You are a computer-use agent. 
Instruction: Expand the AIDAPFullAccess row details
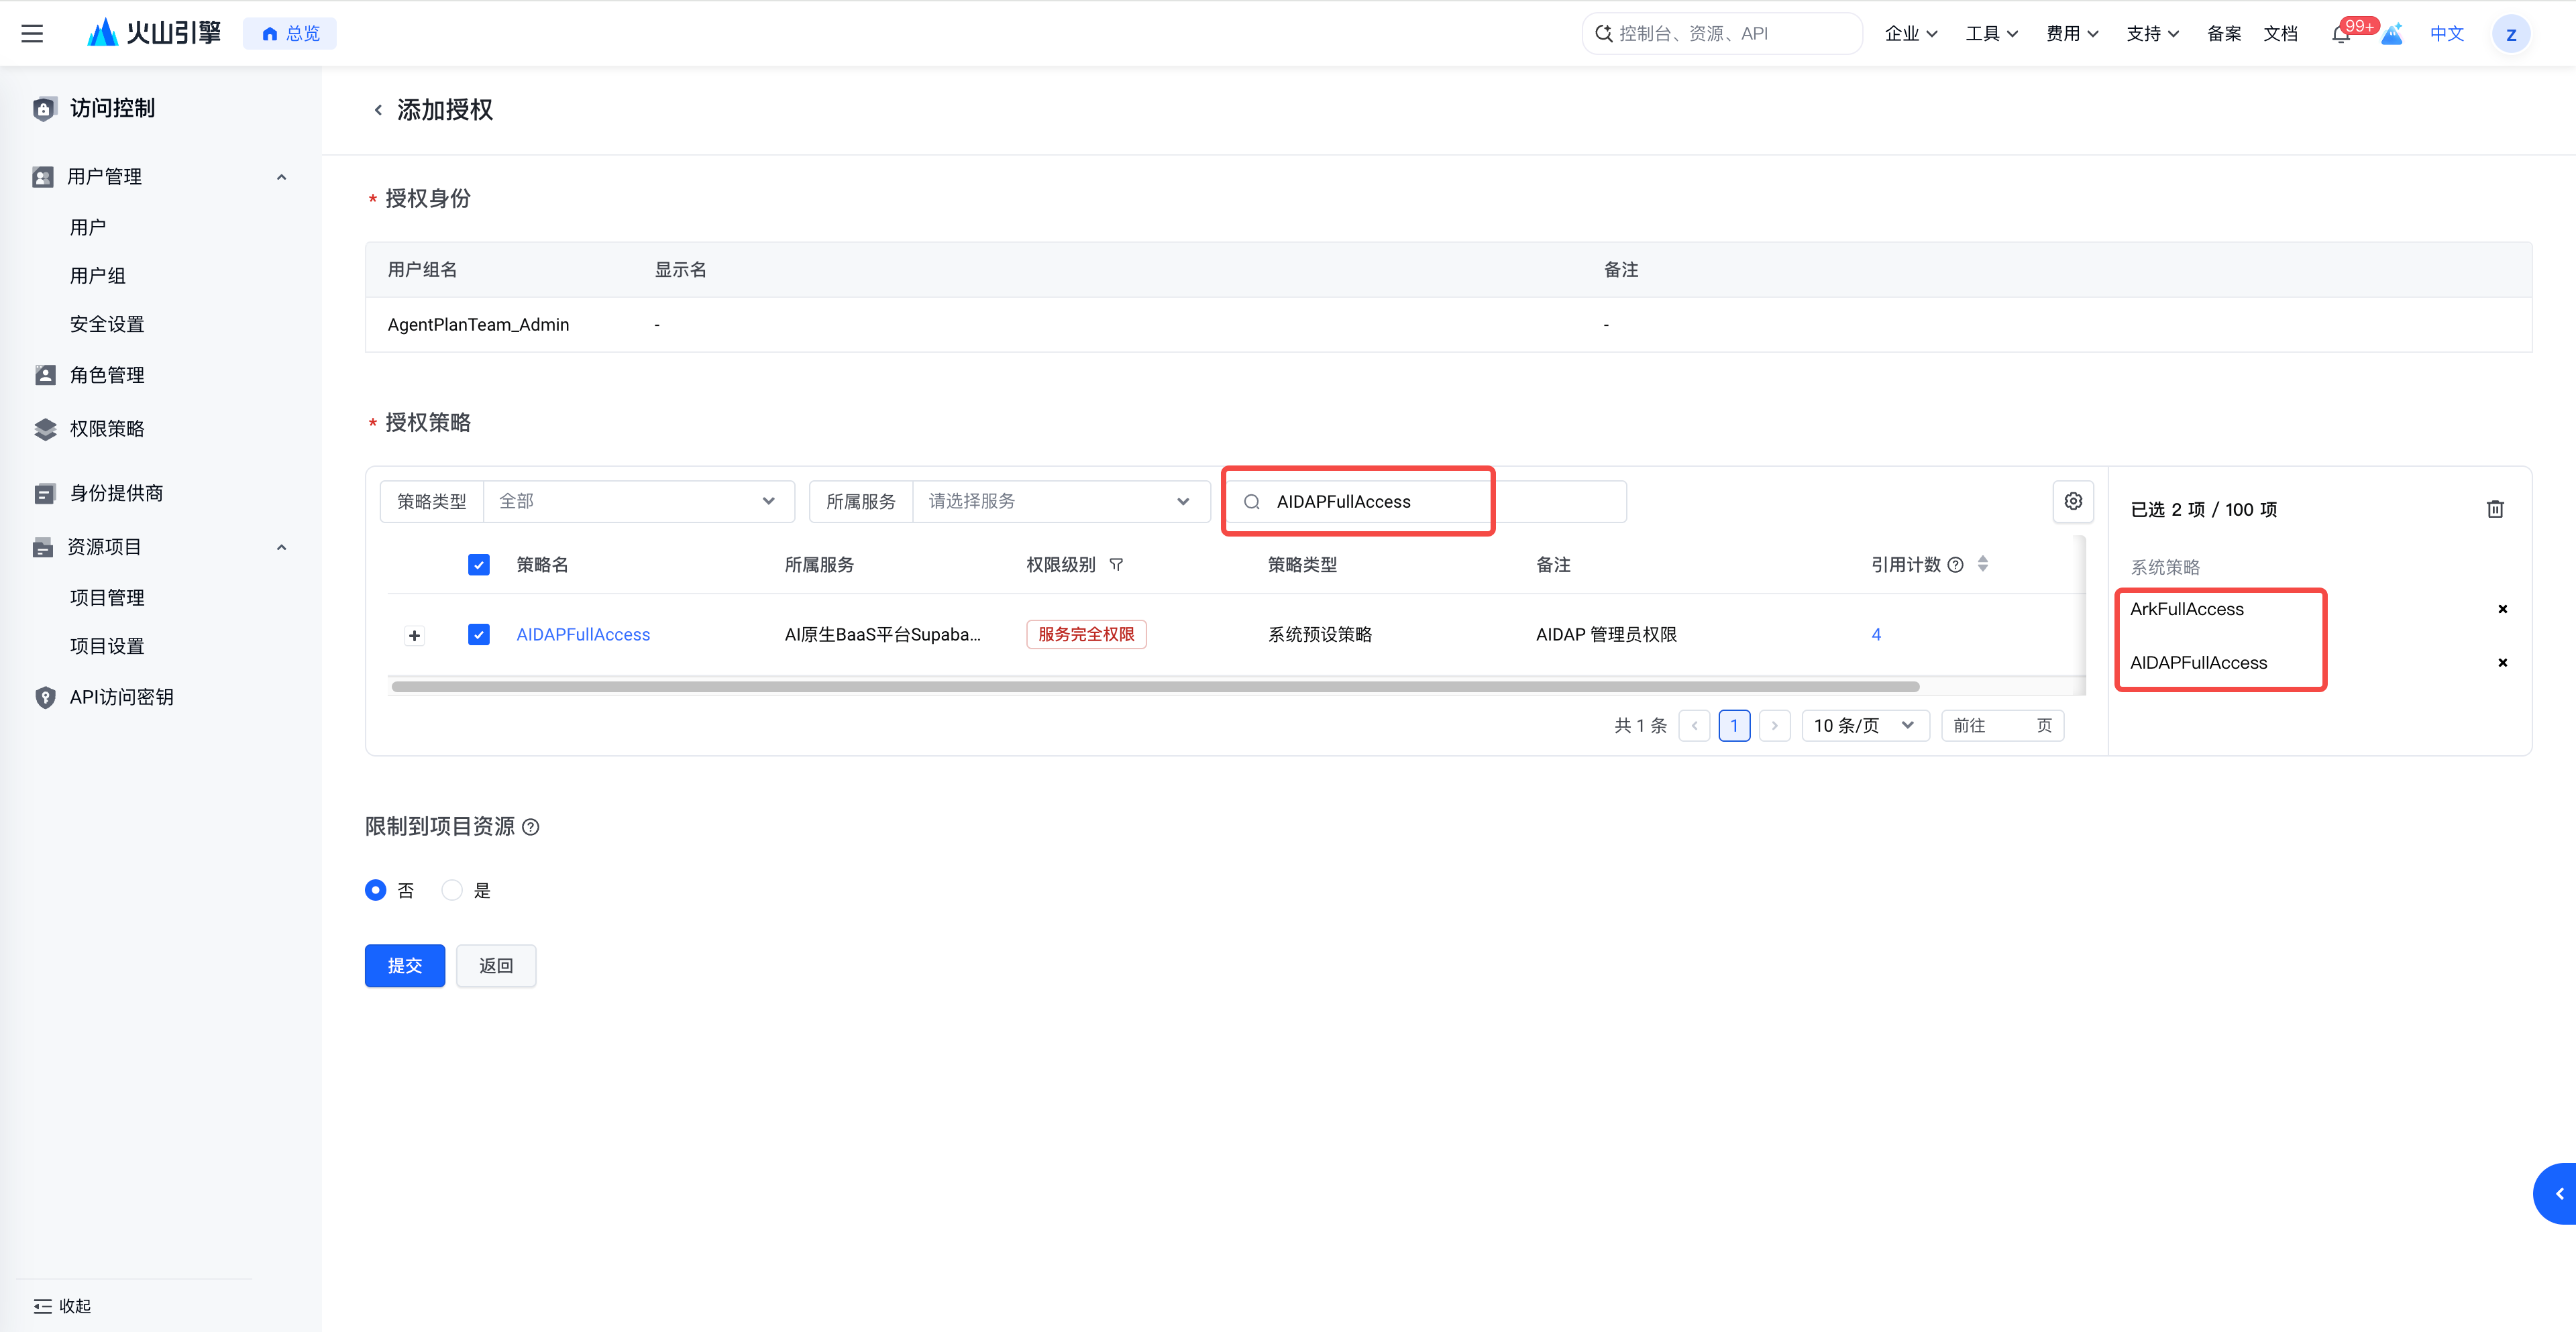click(414, 636)
